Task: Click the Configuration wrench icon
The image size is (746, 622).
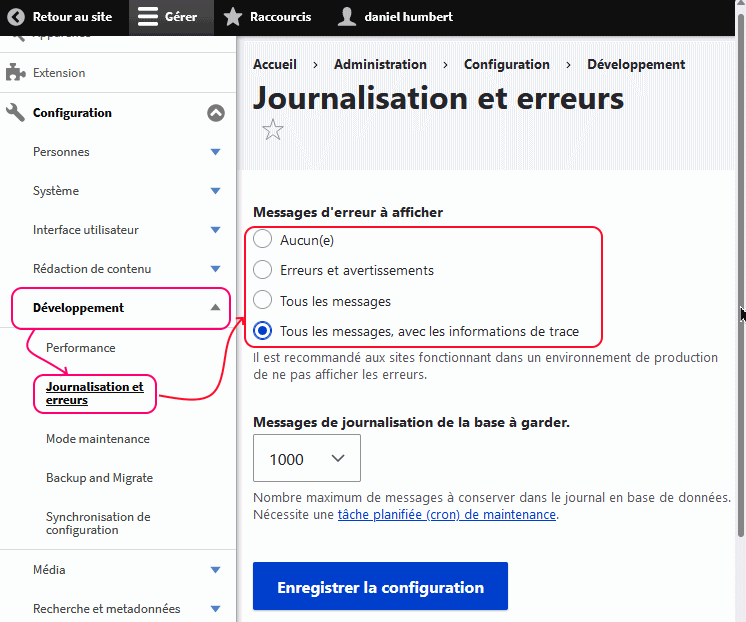Action: pyautogui.click(x=15, y=113)
